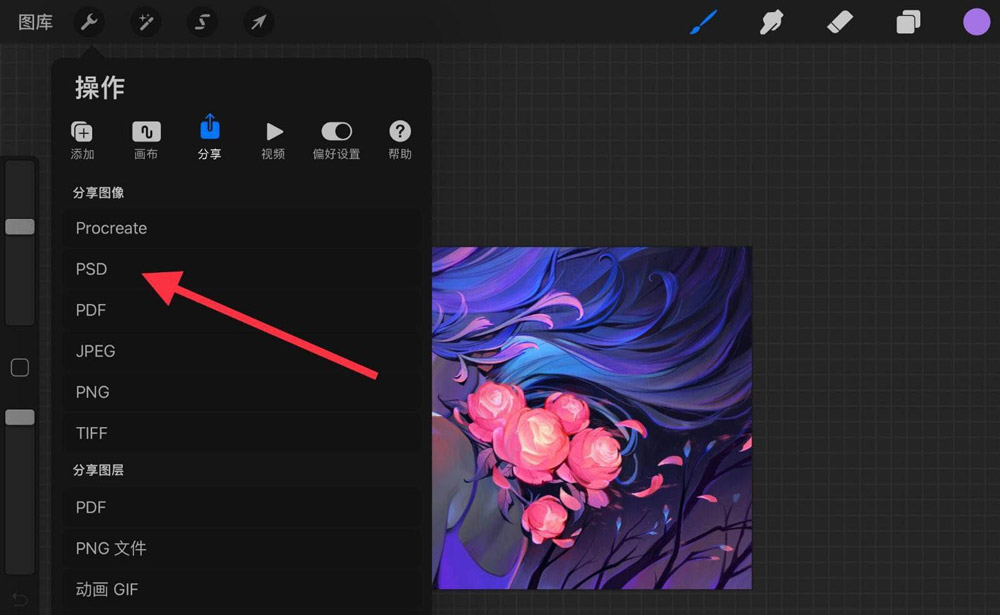Share layers as 动画 GIF

pyautogui.click(x=106, y=589)
